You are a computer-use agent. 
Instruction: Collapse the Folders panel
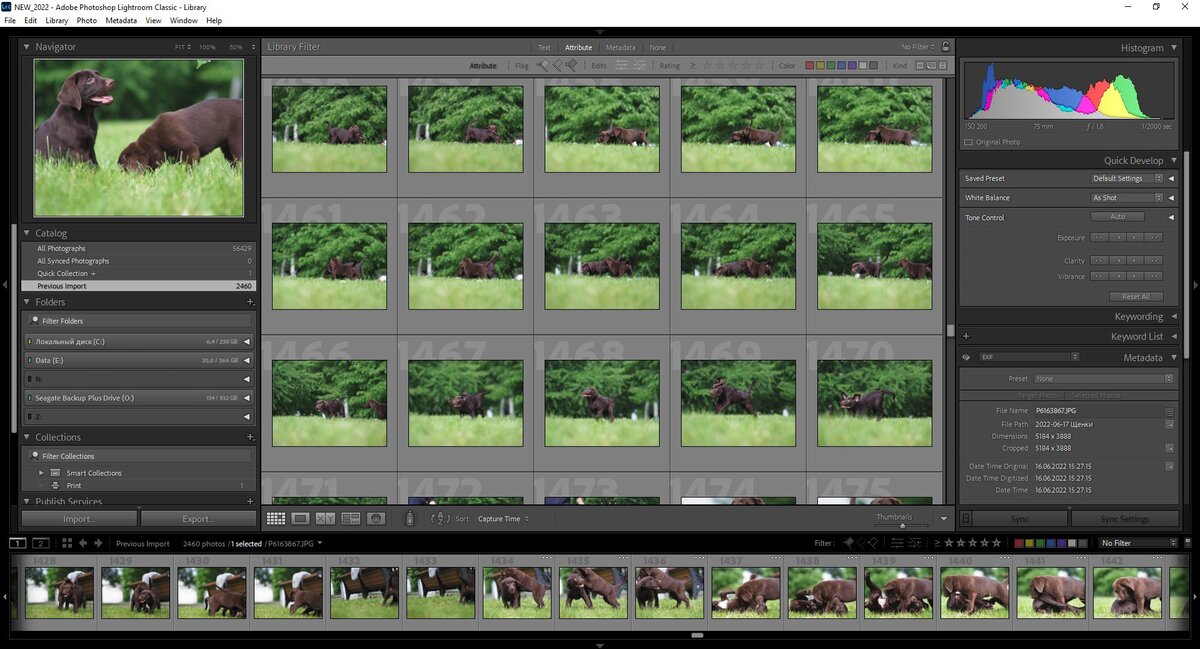[x=27, y=302]
